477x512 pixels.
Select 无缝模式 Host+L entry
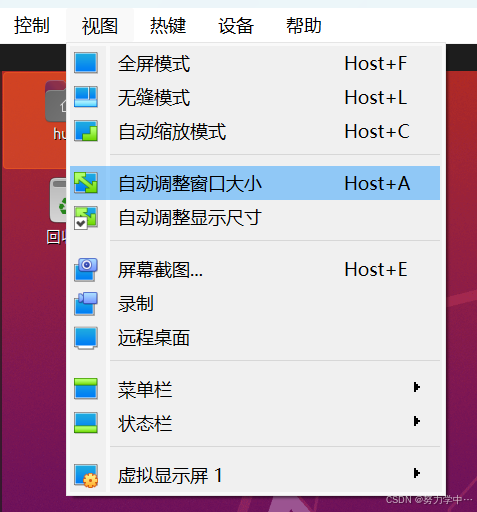[x=255, y=97]
